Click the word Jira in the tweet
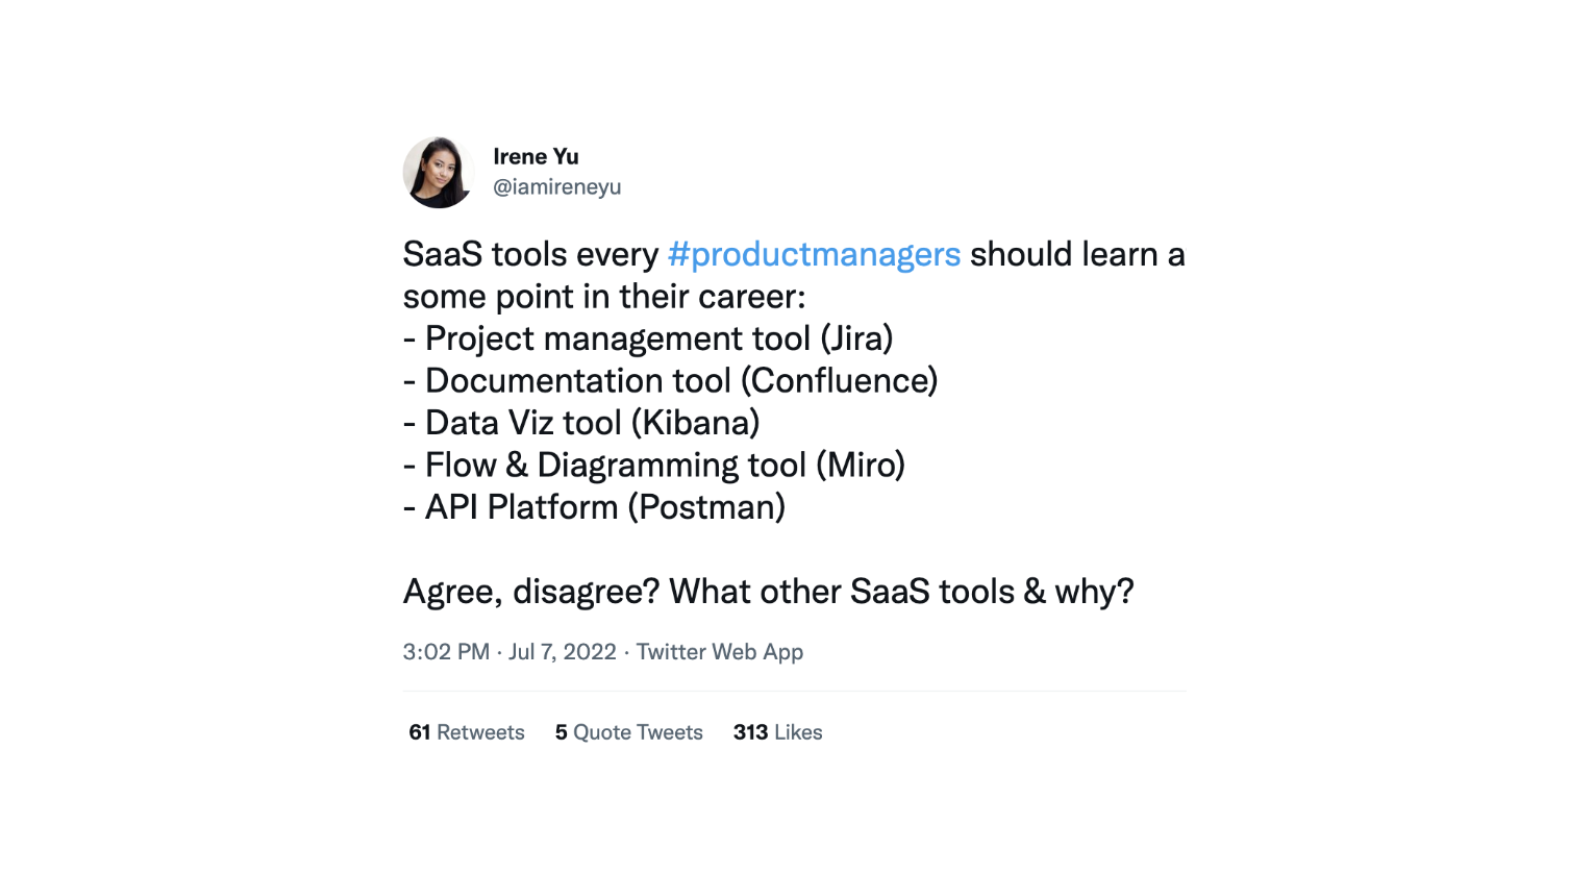Image resolution: width=1576 pixels, height=882 pixels. [856, 339]
